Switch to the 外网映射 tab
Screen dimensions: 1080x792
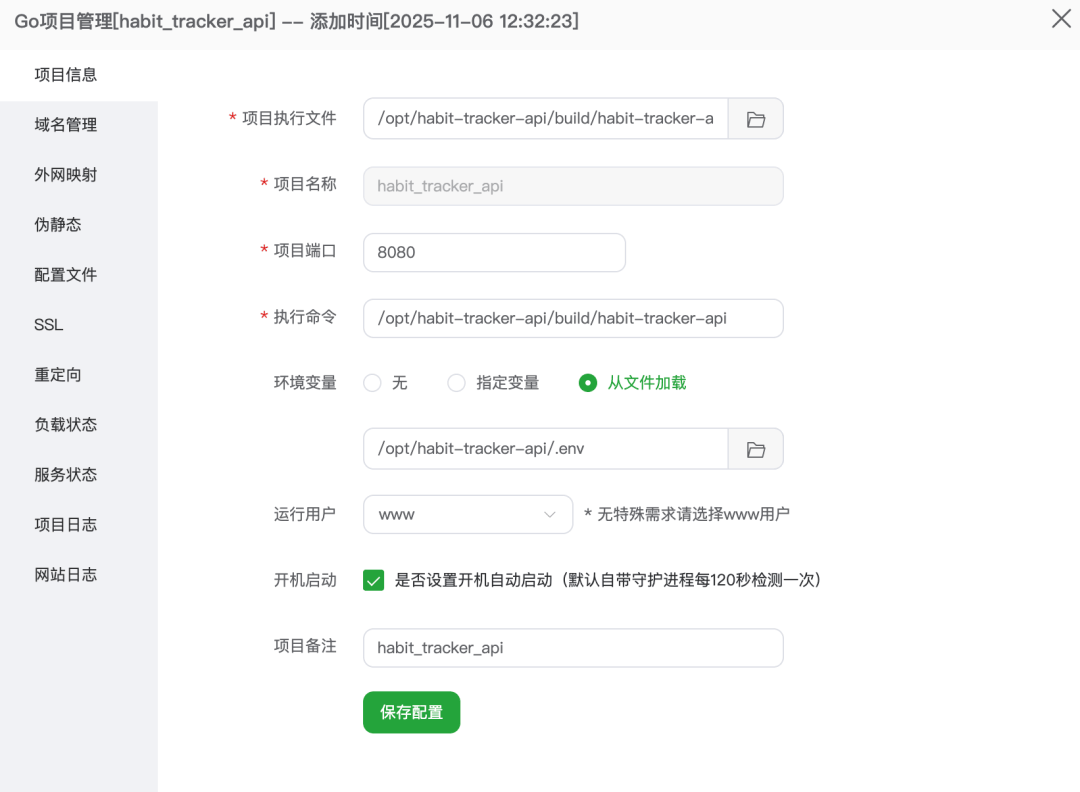coord(66,175)
